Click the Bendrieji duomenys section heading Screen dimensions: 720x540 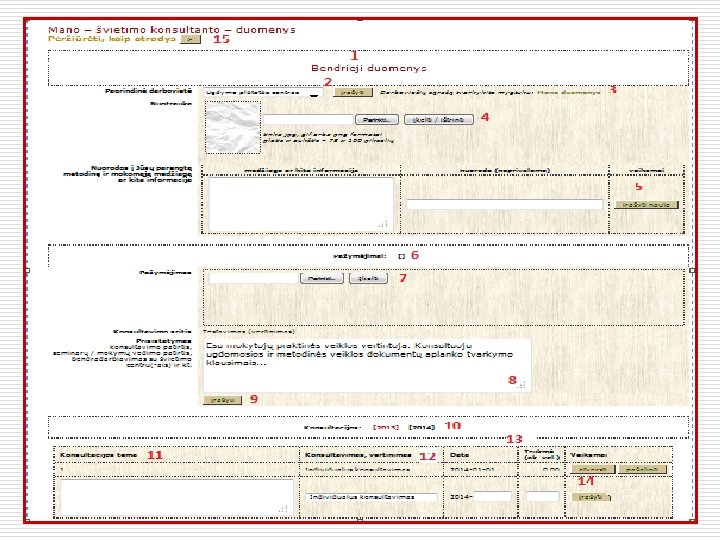tap(369, 68)
